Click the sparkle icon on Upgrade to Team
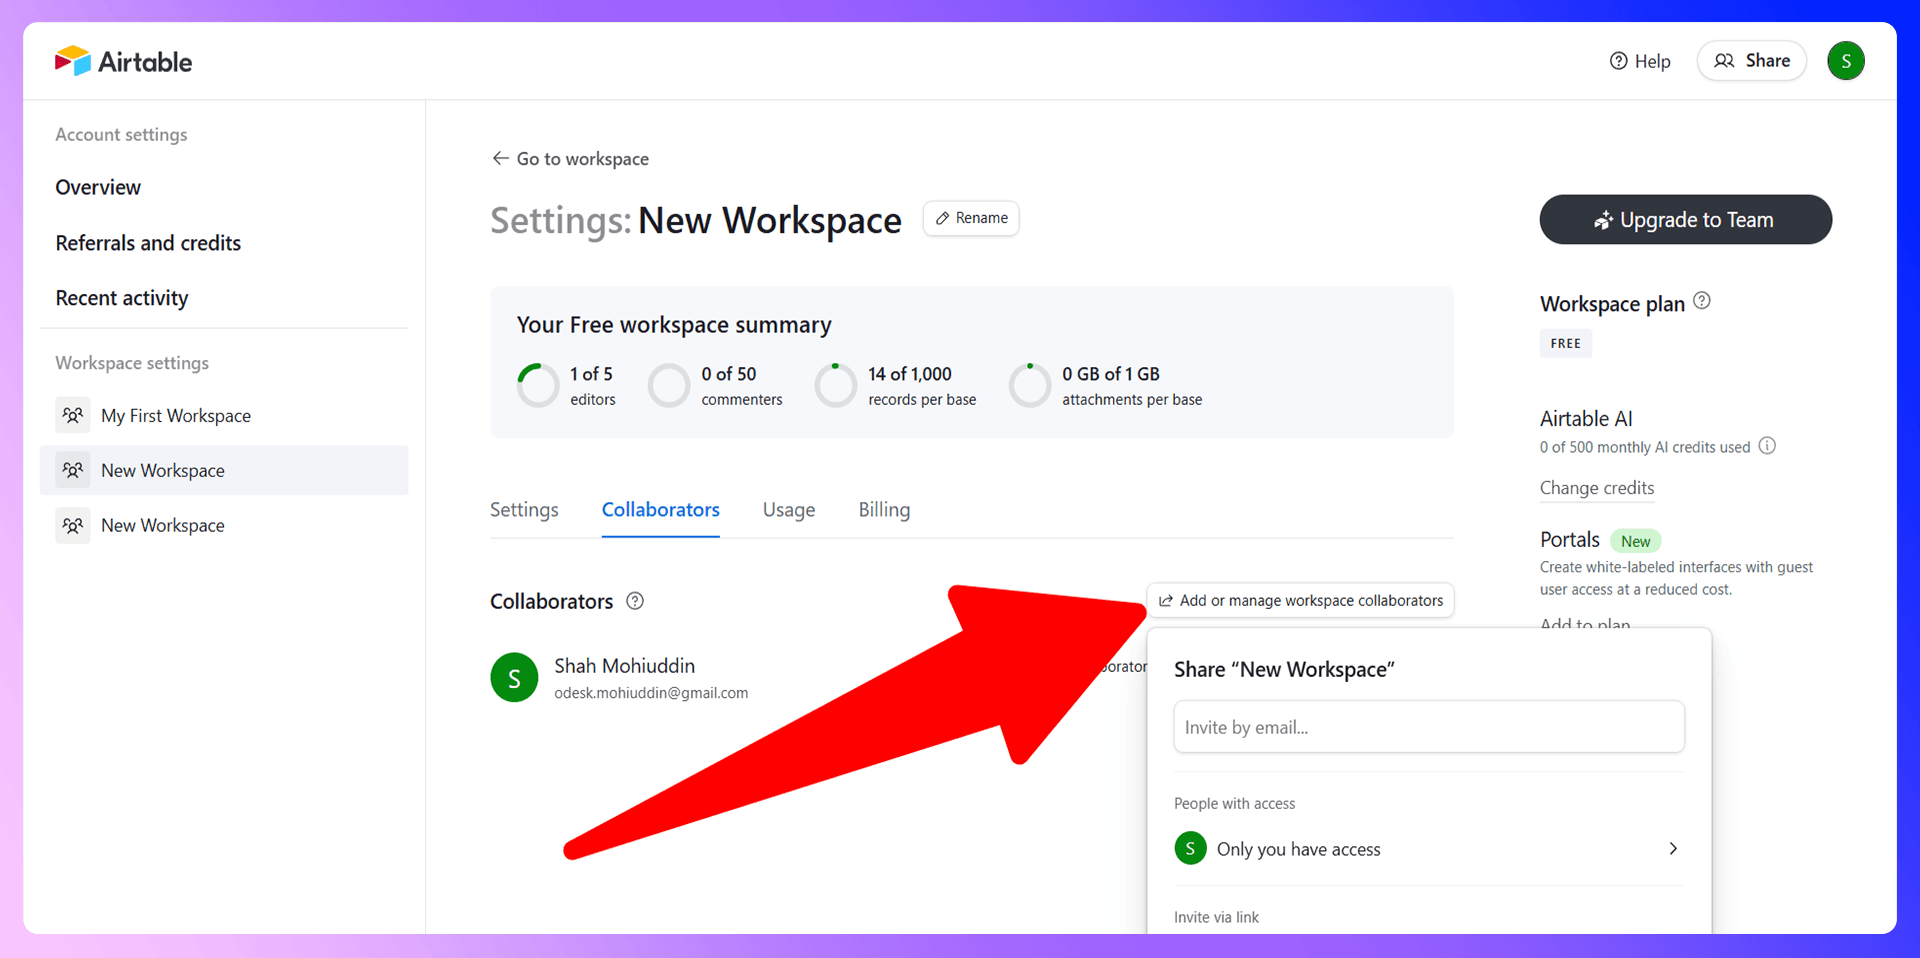 [x=1603, y=220]
